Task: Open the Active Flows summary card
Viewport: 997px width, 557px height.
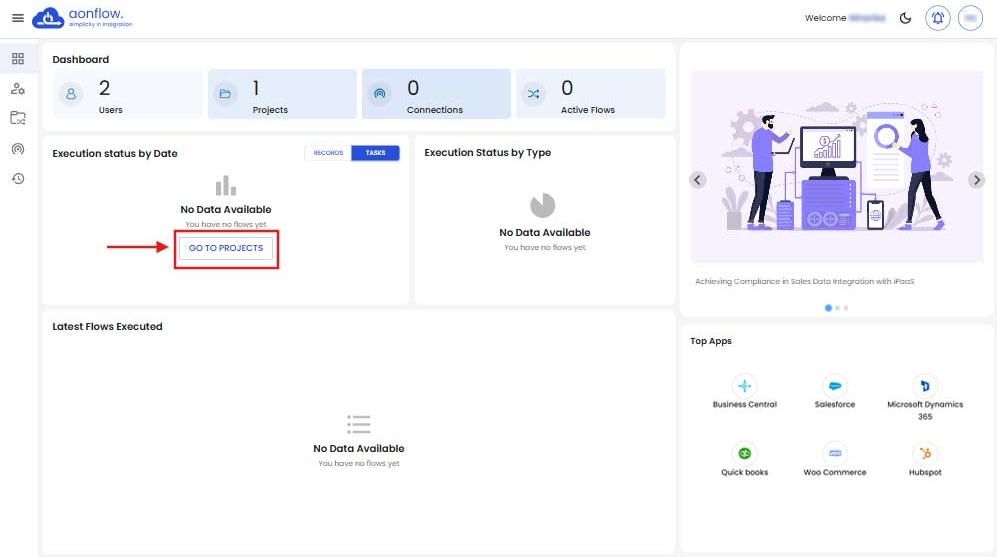Action: click(x=590, y=95)
